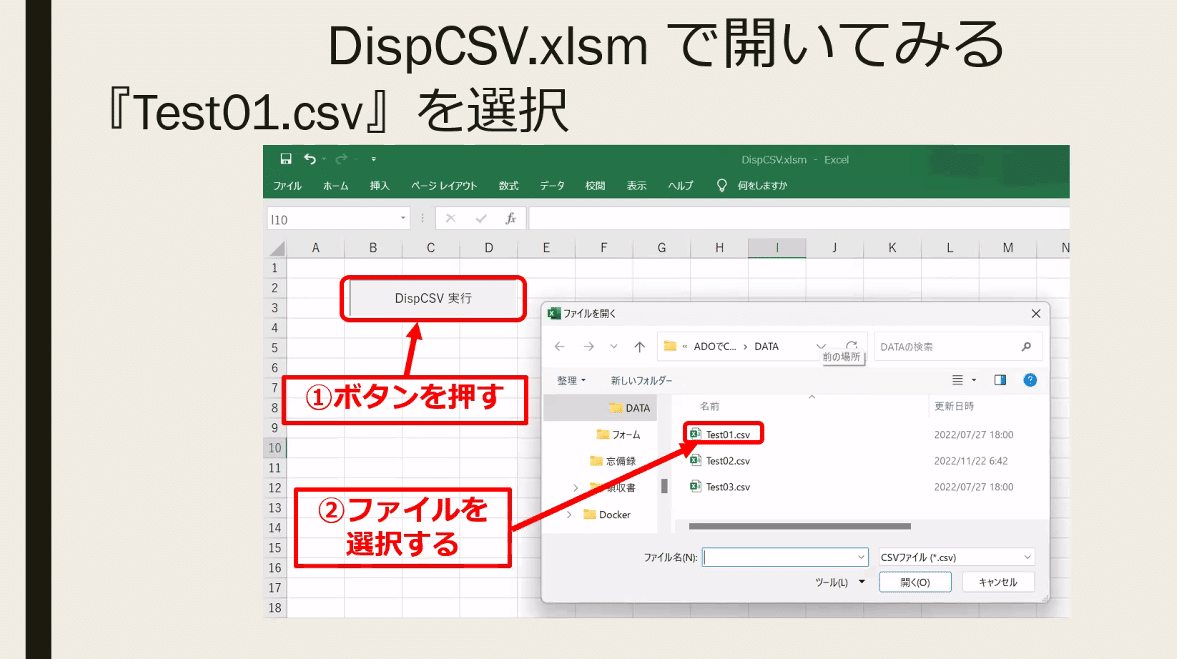Click the Insert Function fx icon
Screen dimensions: 1177x659
point(513,218)
